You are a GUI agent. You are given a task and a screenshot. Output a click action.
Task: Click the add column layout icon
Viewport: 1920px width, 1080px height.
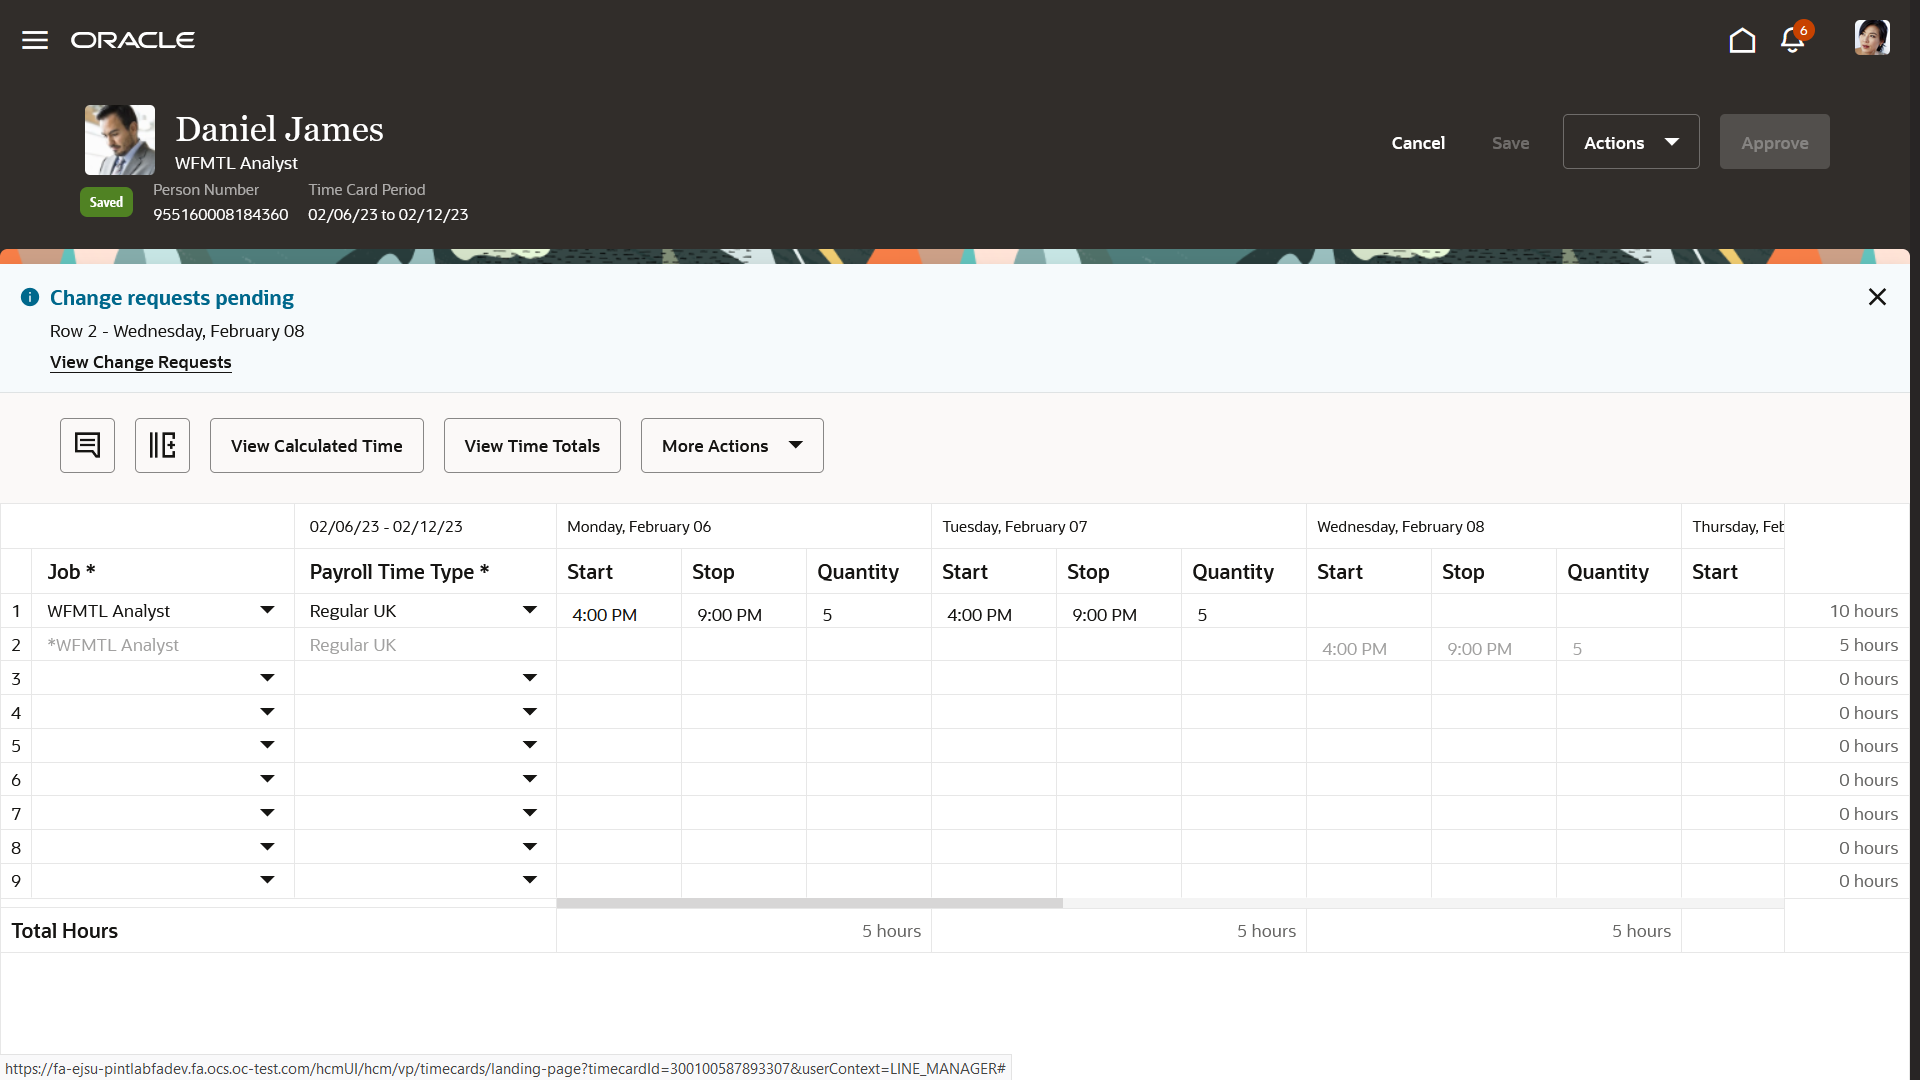tap(162, 445)
